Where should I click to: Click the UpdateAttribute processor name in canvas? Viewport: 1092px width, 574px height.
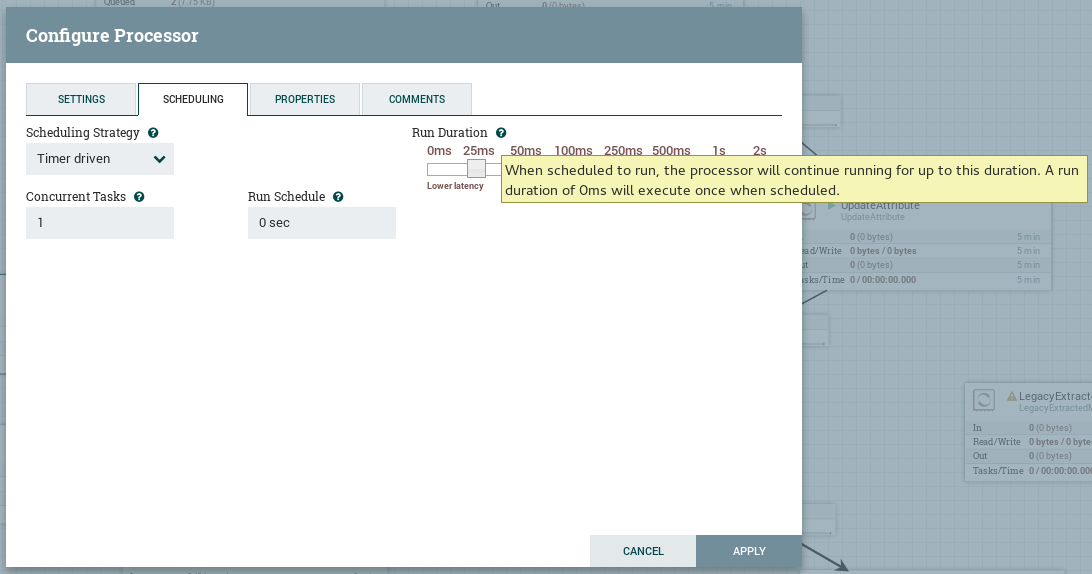[880, 205]
